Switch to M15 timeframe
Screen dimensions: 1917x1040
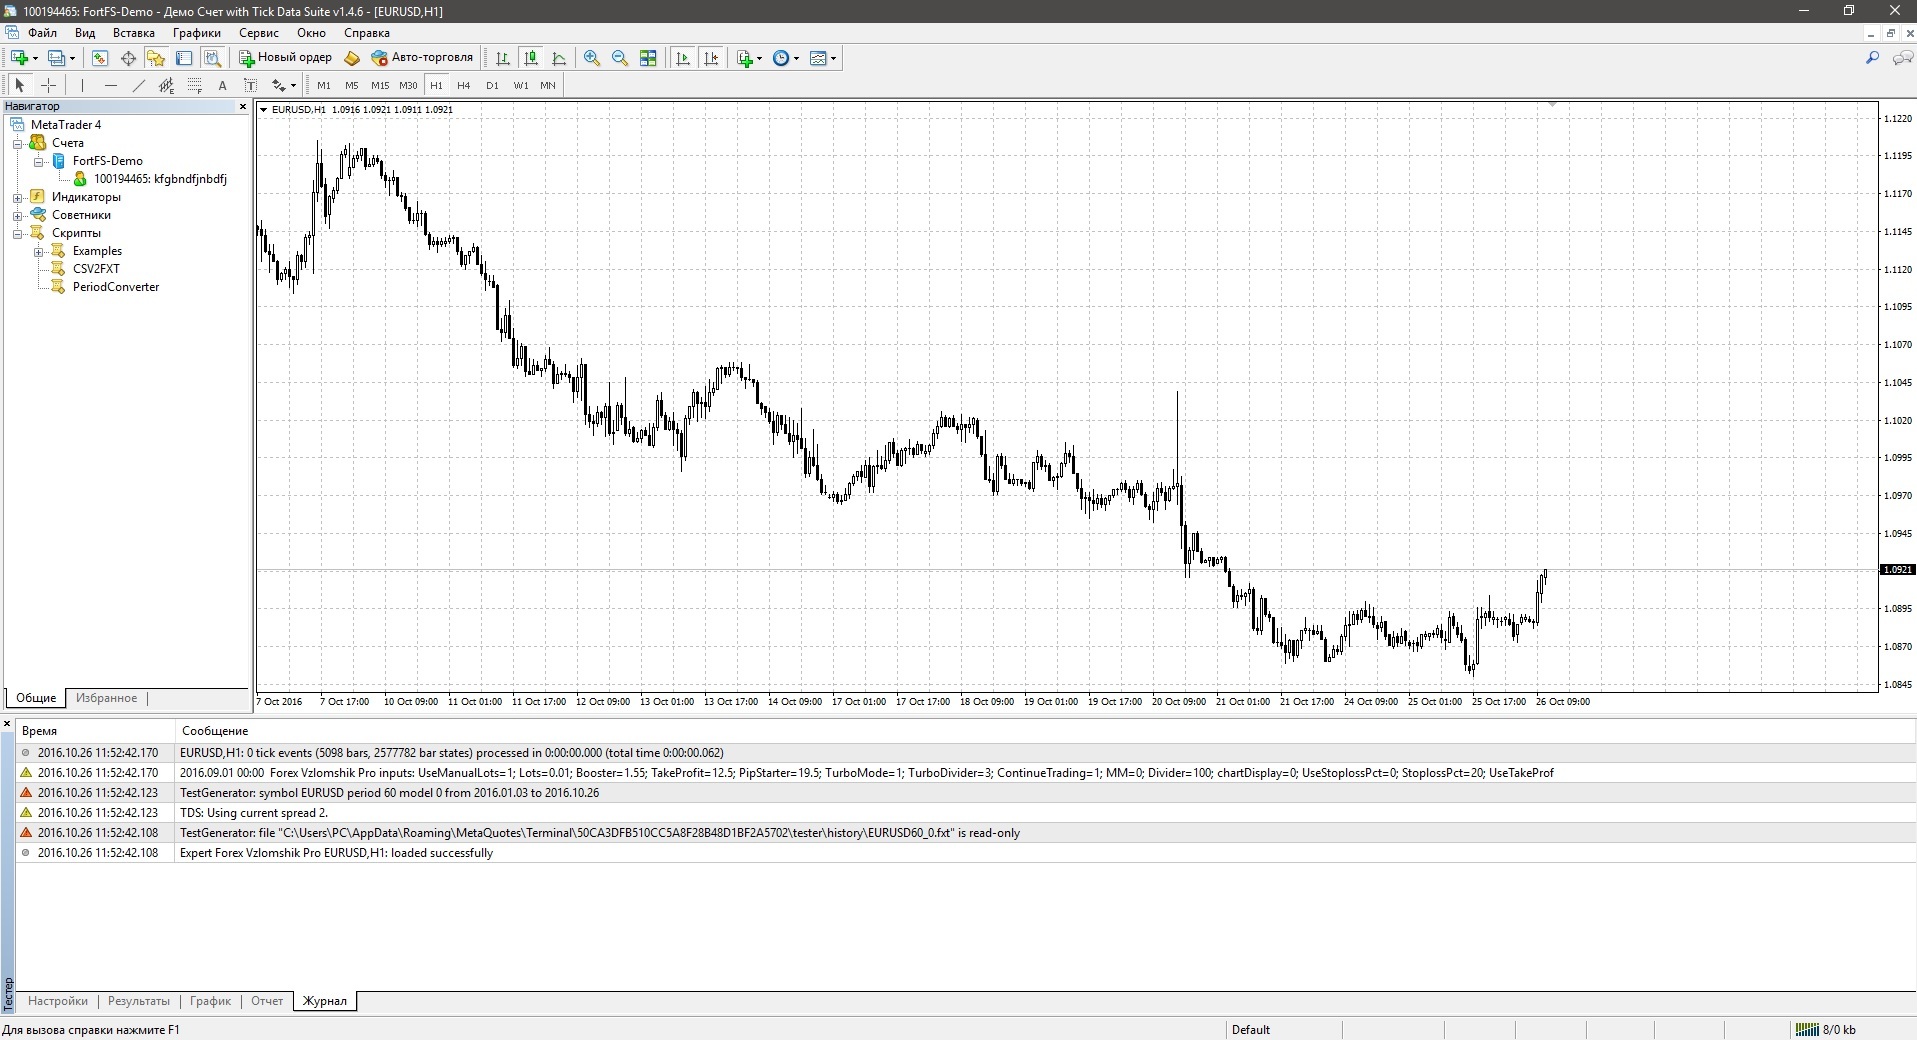pyautogui.click(x=380, y=85)
